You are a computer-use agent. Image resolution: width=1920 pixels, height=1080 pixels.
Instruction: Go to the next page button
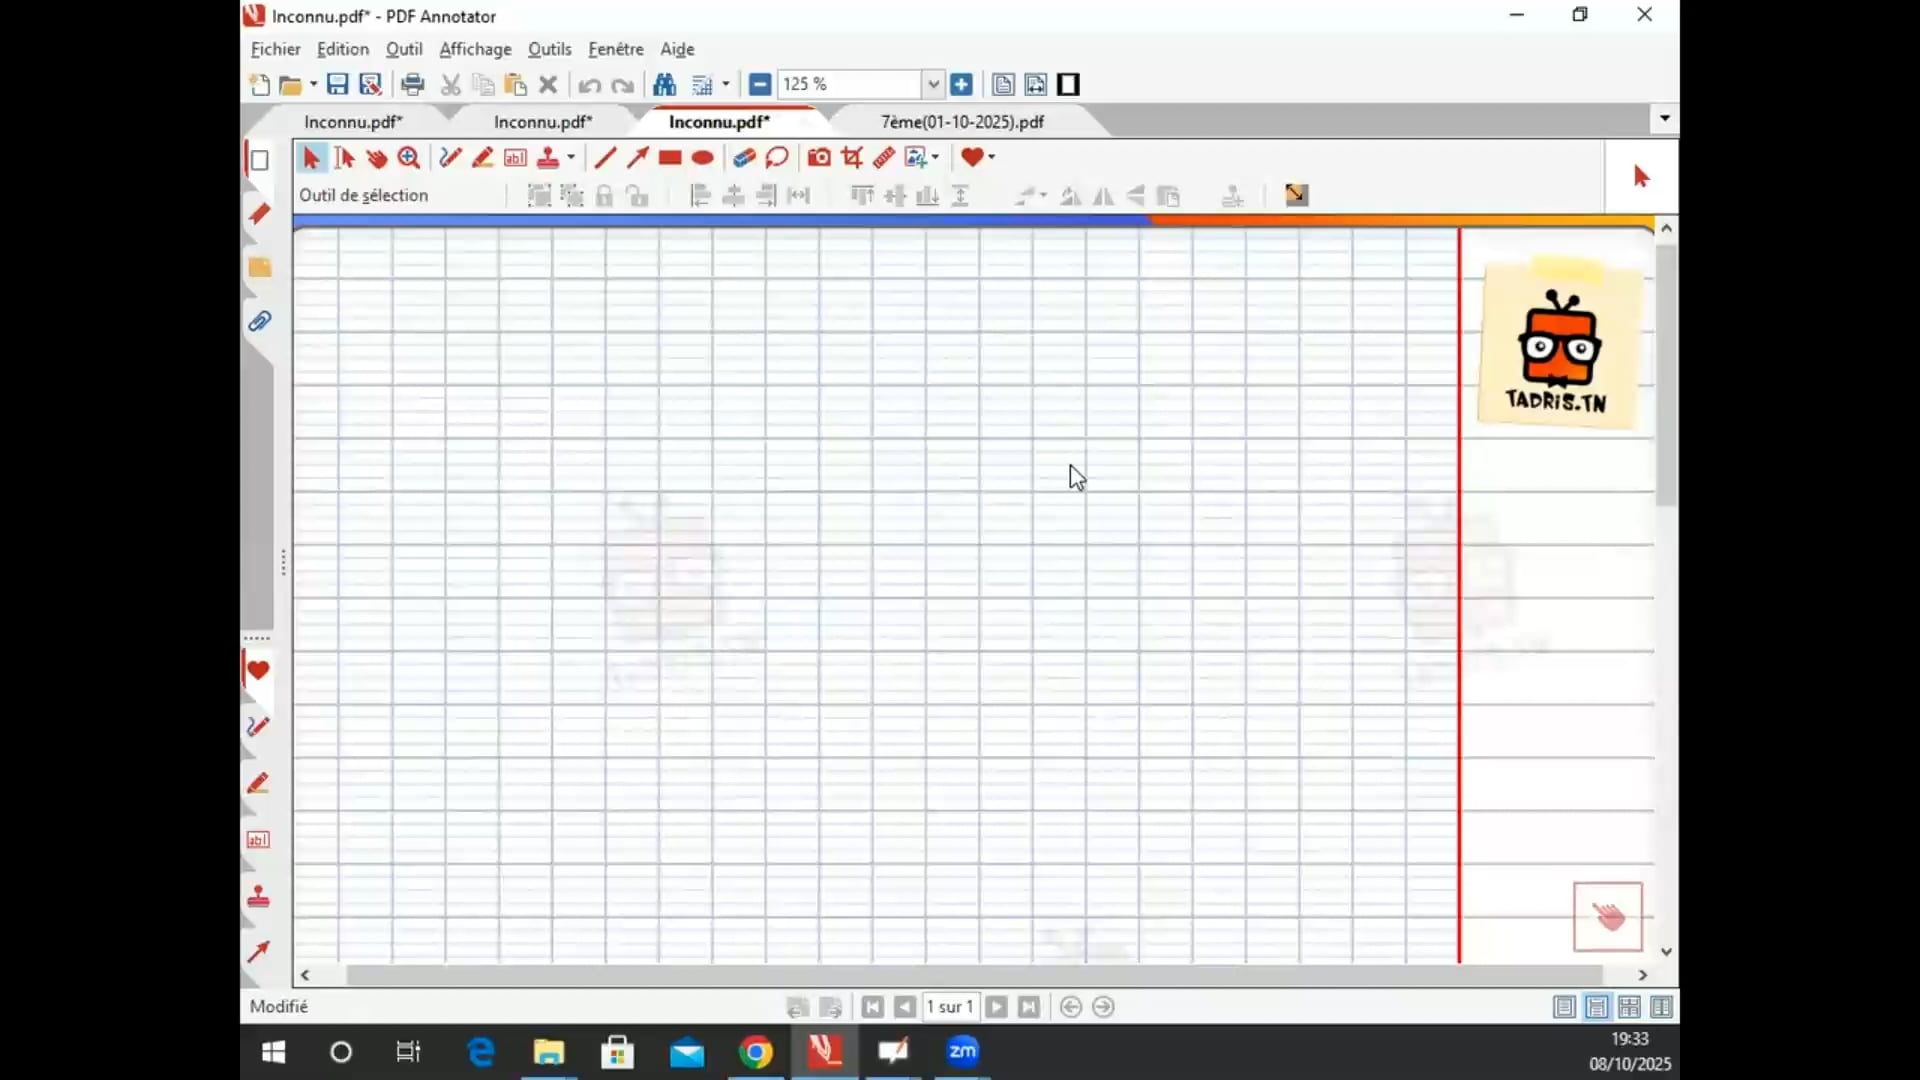pyautogui.click(x=996, y=1007)
